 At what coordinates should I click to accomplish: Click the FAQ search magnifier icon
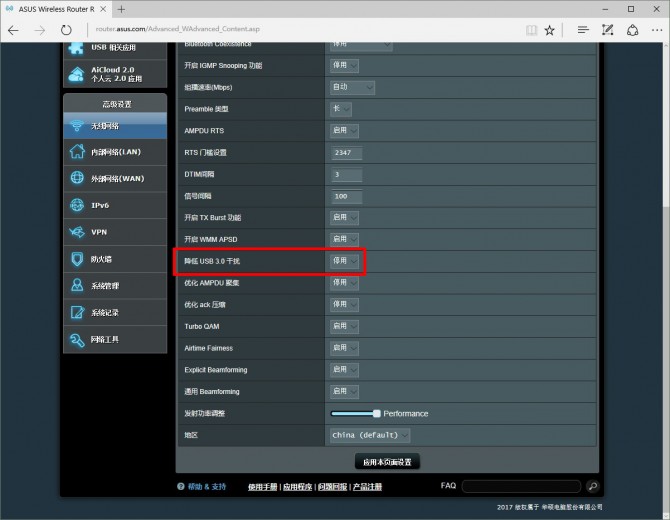(x=593, y=486)
